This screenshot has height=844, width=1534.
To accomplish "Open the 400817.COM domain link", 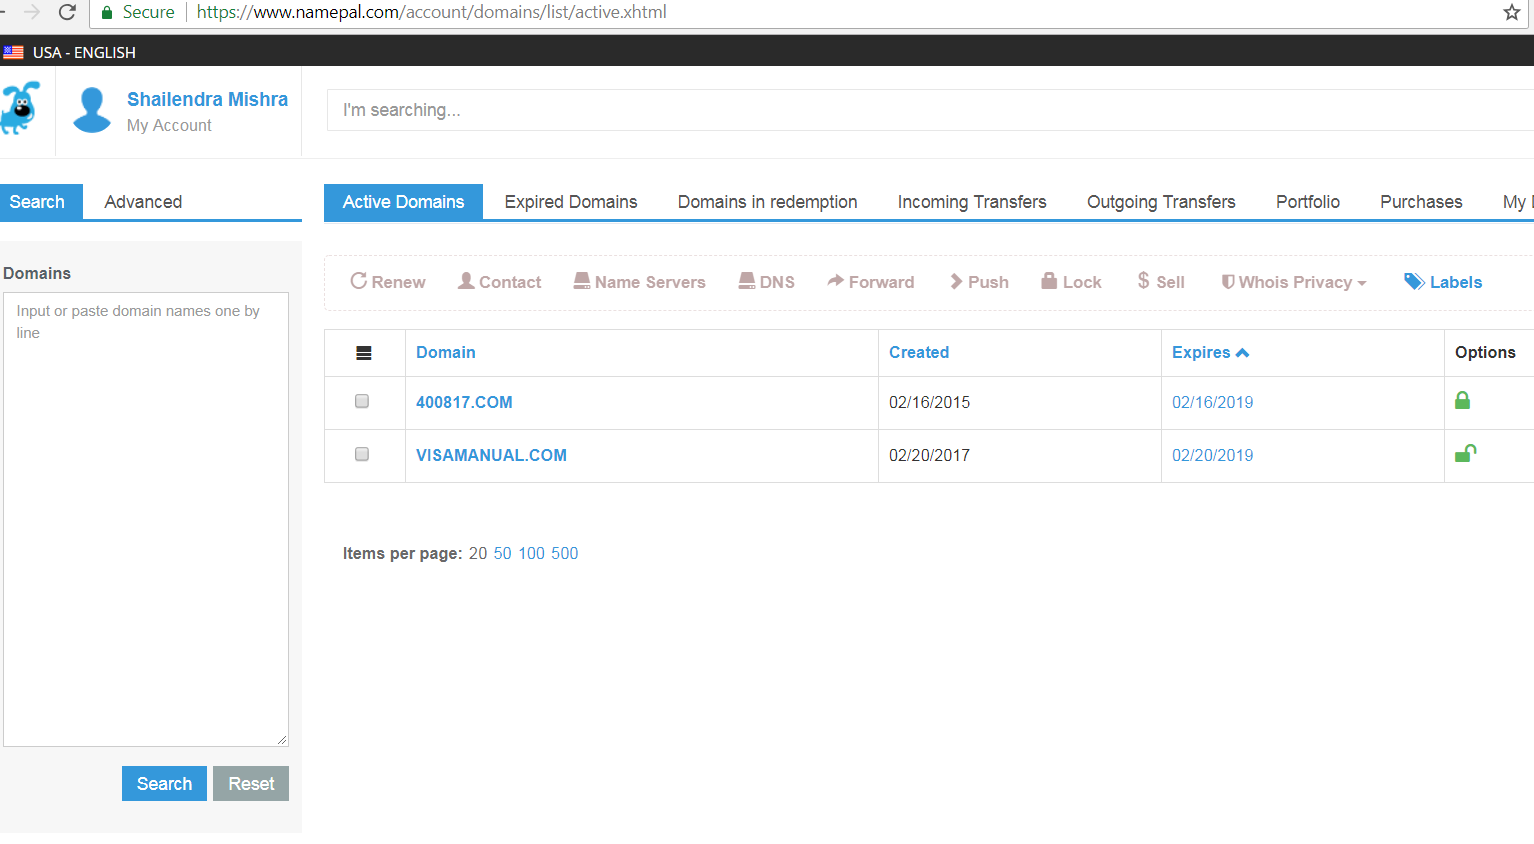I will [464, 402].
